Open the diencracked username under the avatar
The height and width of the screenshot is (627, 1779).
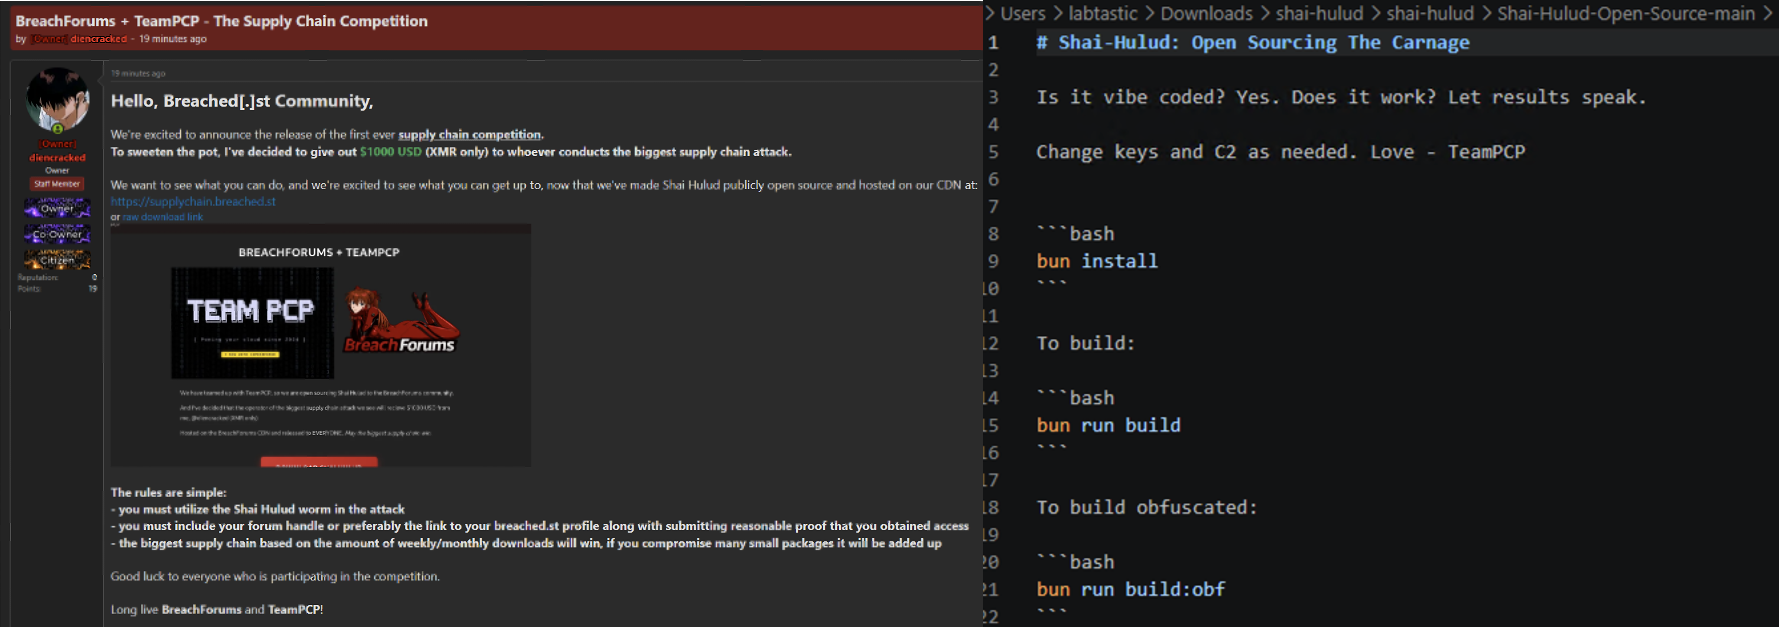(x=57, y=158)
